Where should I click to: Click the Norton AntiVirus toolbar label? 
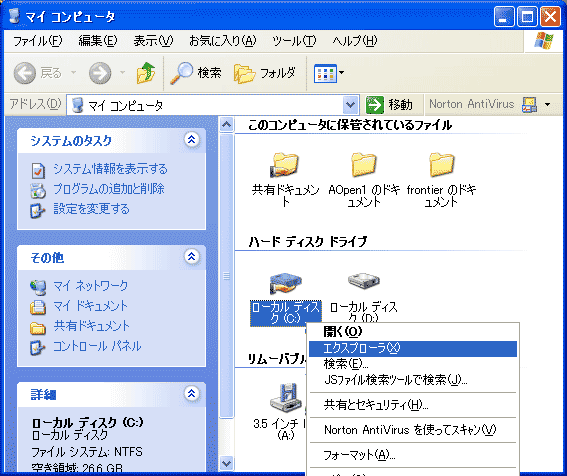(x=472, y=104)
